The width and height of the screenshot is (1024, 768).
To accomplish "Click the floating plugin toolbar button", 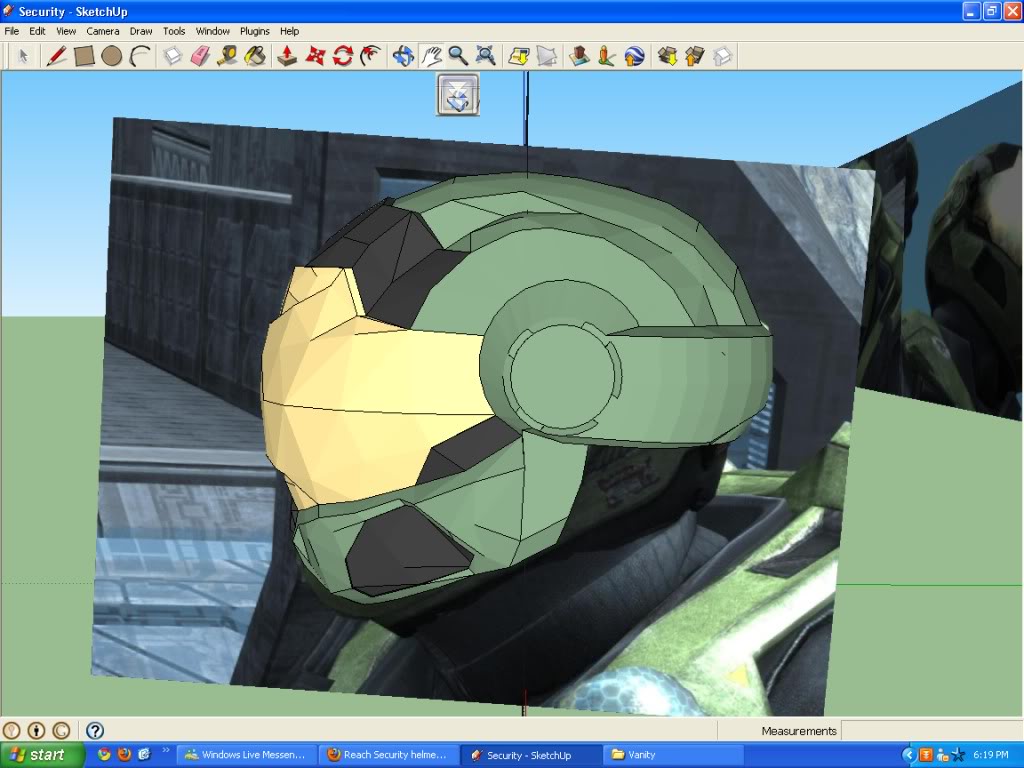I will [x=458, y=95].
